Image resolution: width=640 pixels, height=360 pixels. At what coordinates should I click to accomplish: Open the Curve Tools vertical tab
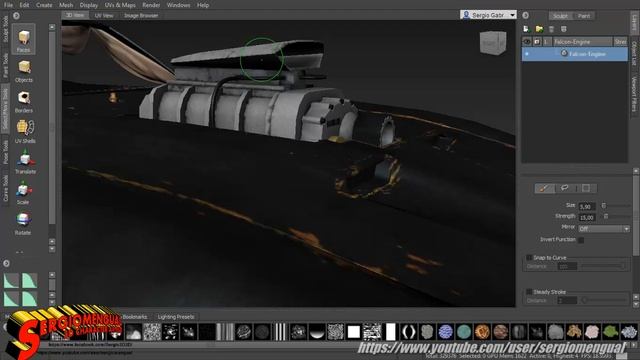coord(5,189)
